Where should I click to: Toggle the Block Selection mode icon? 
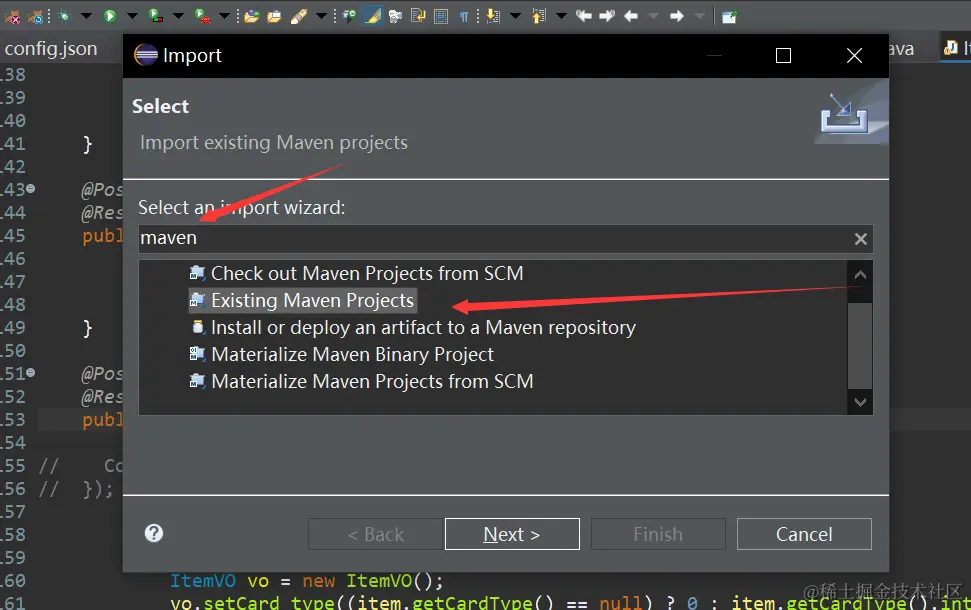coord(441,16)
